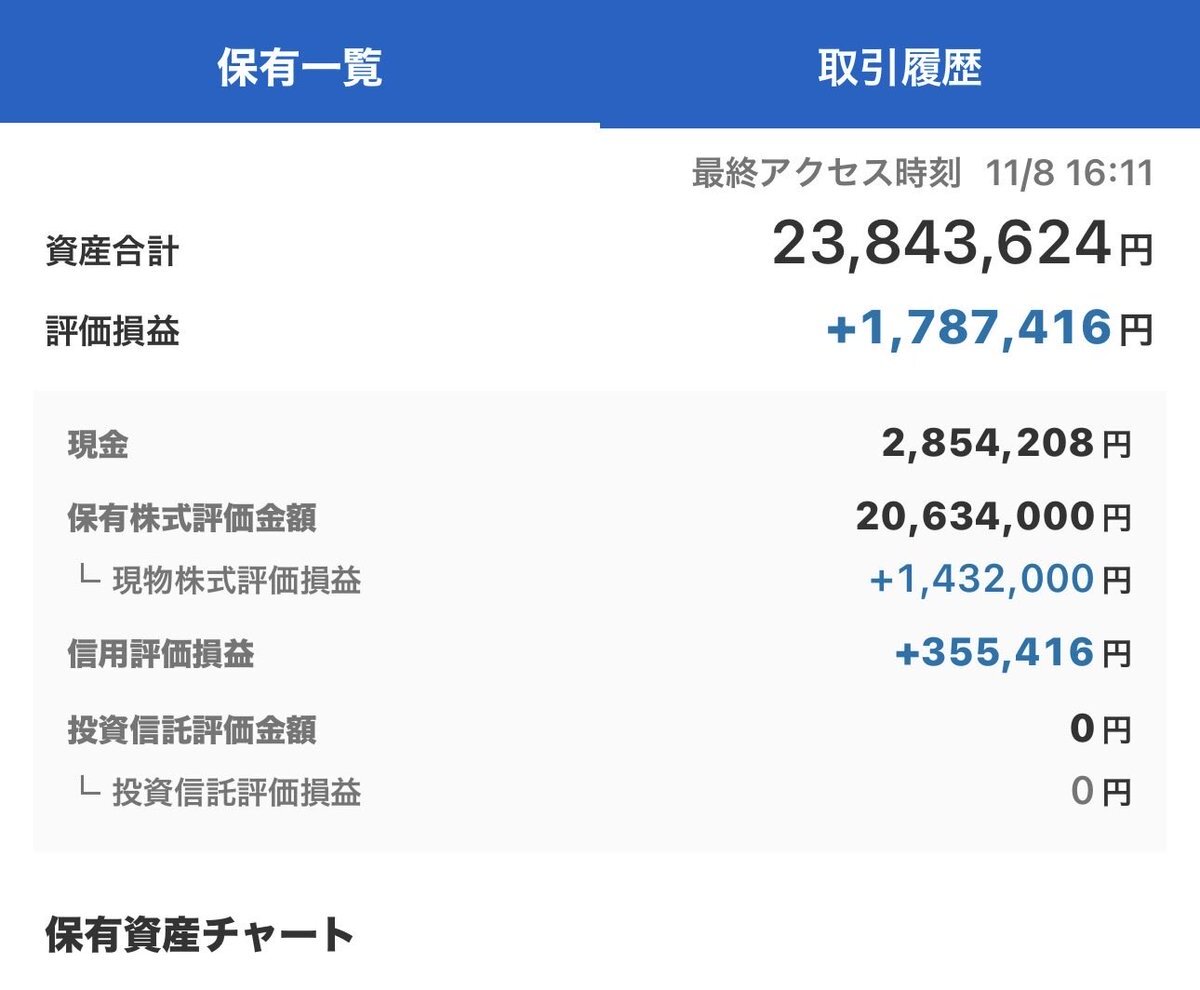Select the 投資信託評価金額 label
The width and height of the screenshot is (1200, 990).
pos(192,731)
